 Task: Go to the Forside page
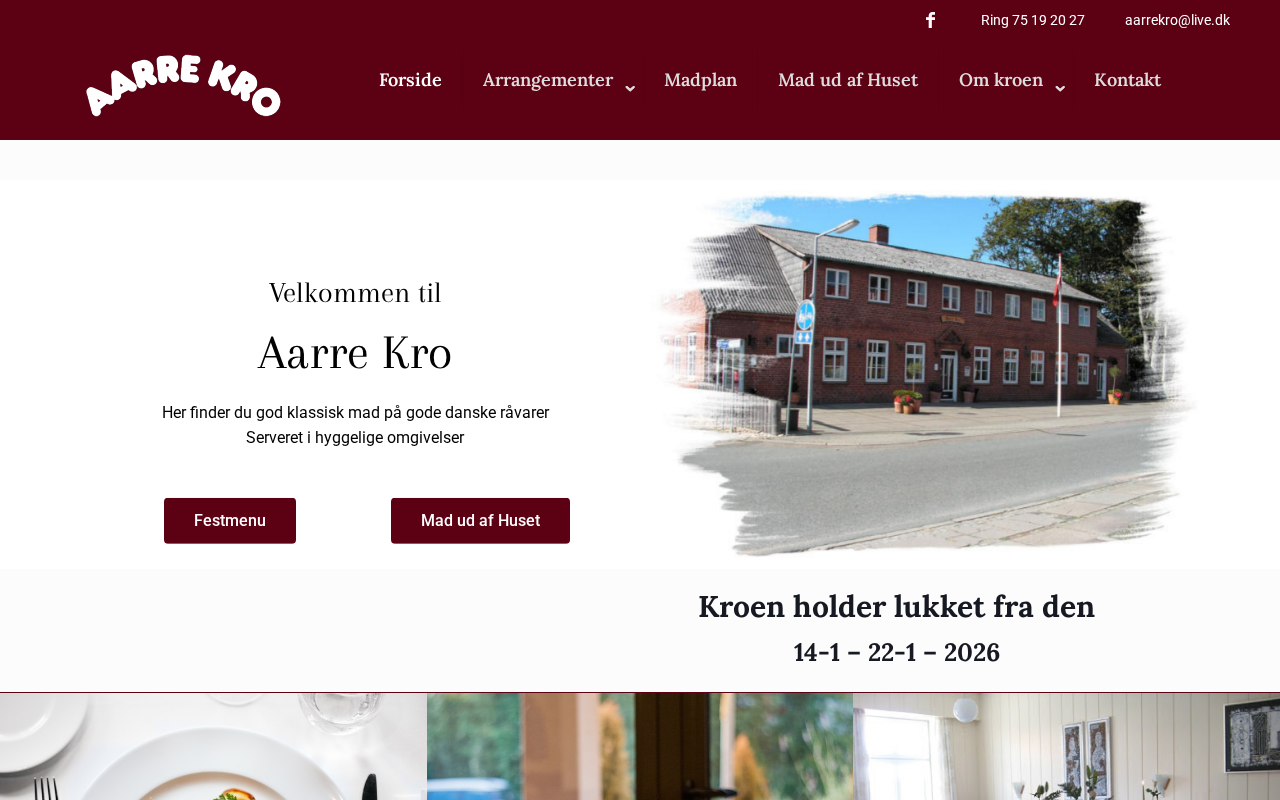click(x=410, y=80)
